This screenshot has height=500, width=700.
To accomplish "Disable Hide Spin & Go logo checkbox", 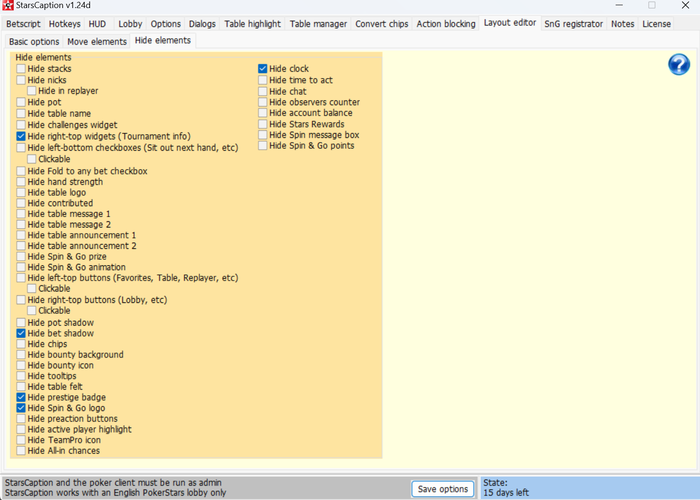I will point(21,408).
